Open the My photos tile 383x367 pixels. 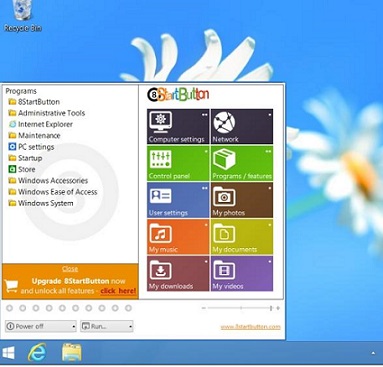242,200
